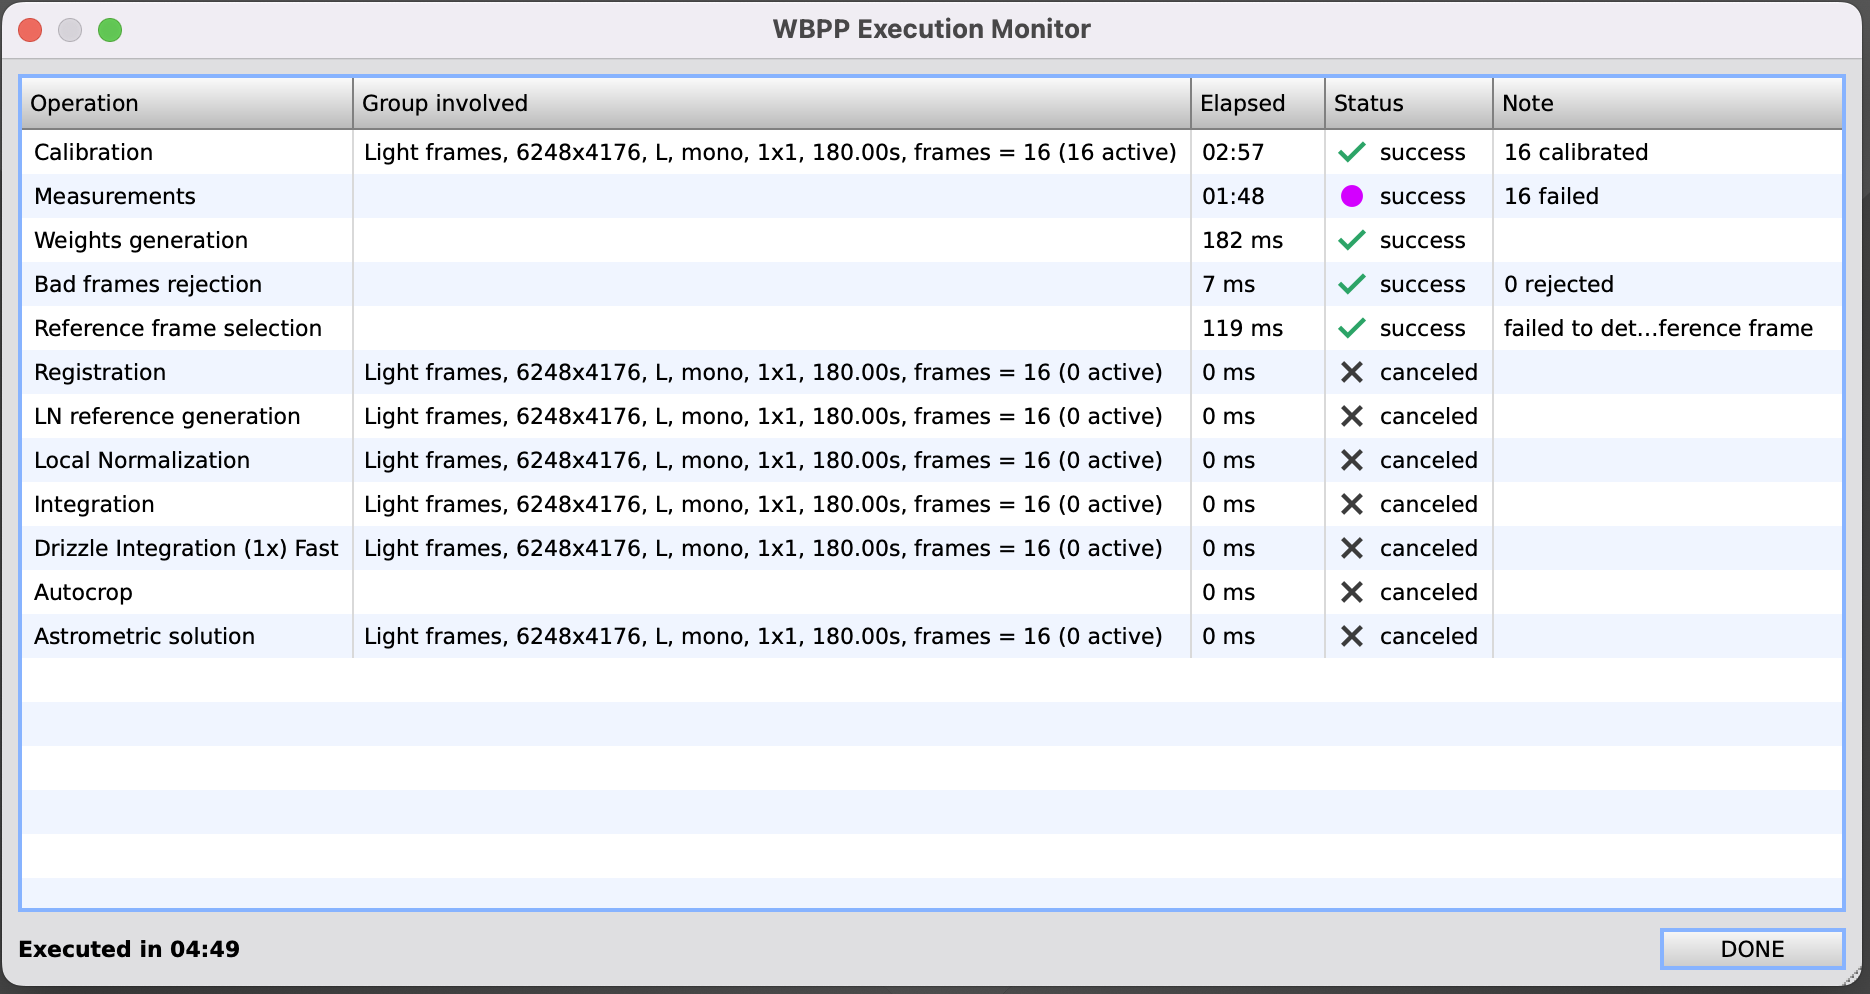Click the checkmark icon for Bad frames rejection
Image resolution: width=1870 pixels, height=994 pixels.
pyautogui.click(x=1351, y=284)
